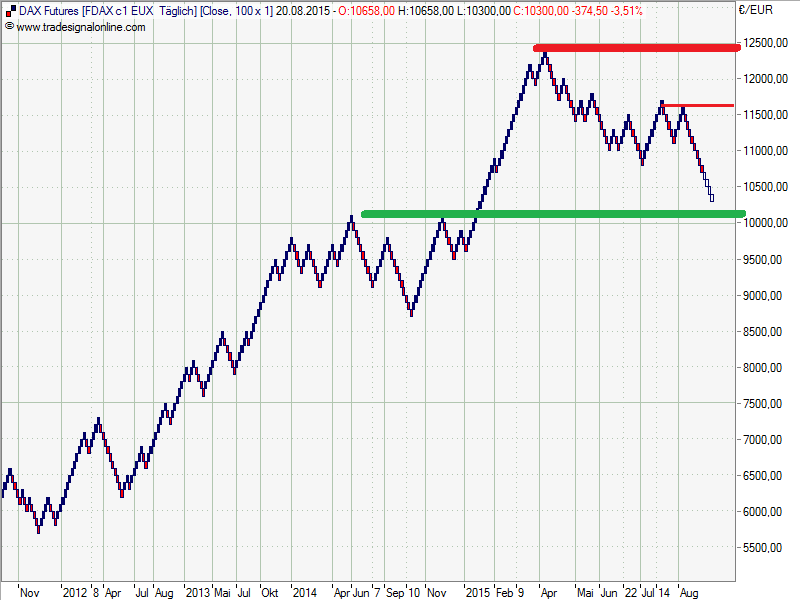Click the high value H:10658,00
The image size is (800, 600).
pyautogui.click(x=426, y=11)
